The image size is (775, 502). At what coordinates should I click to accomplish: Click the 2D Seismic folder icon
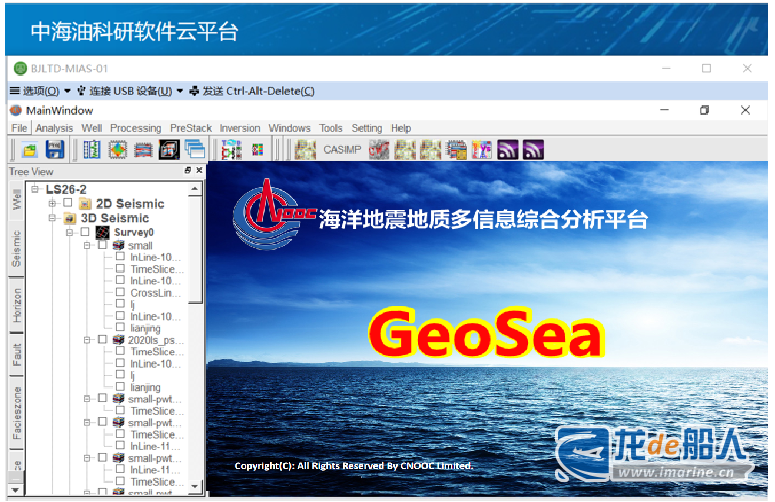point(85,204)
